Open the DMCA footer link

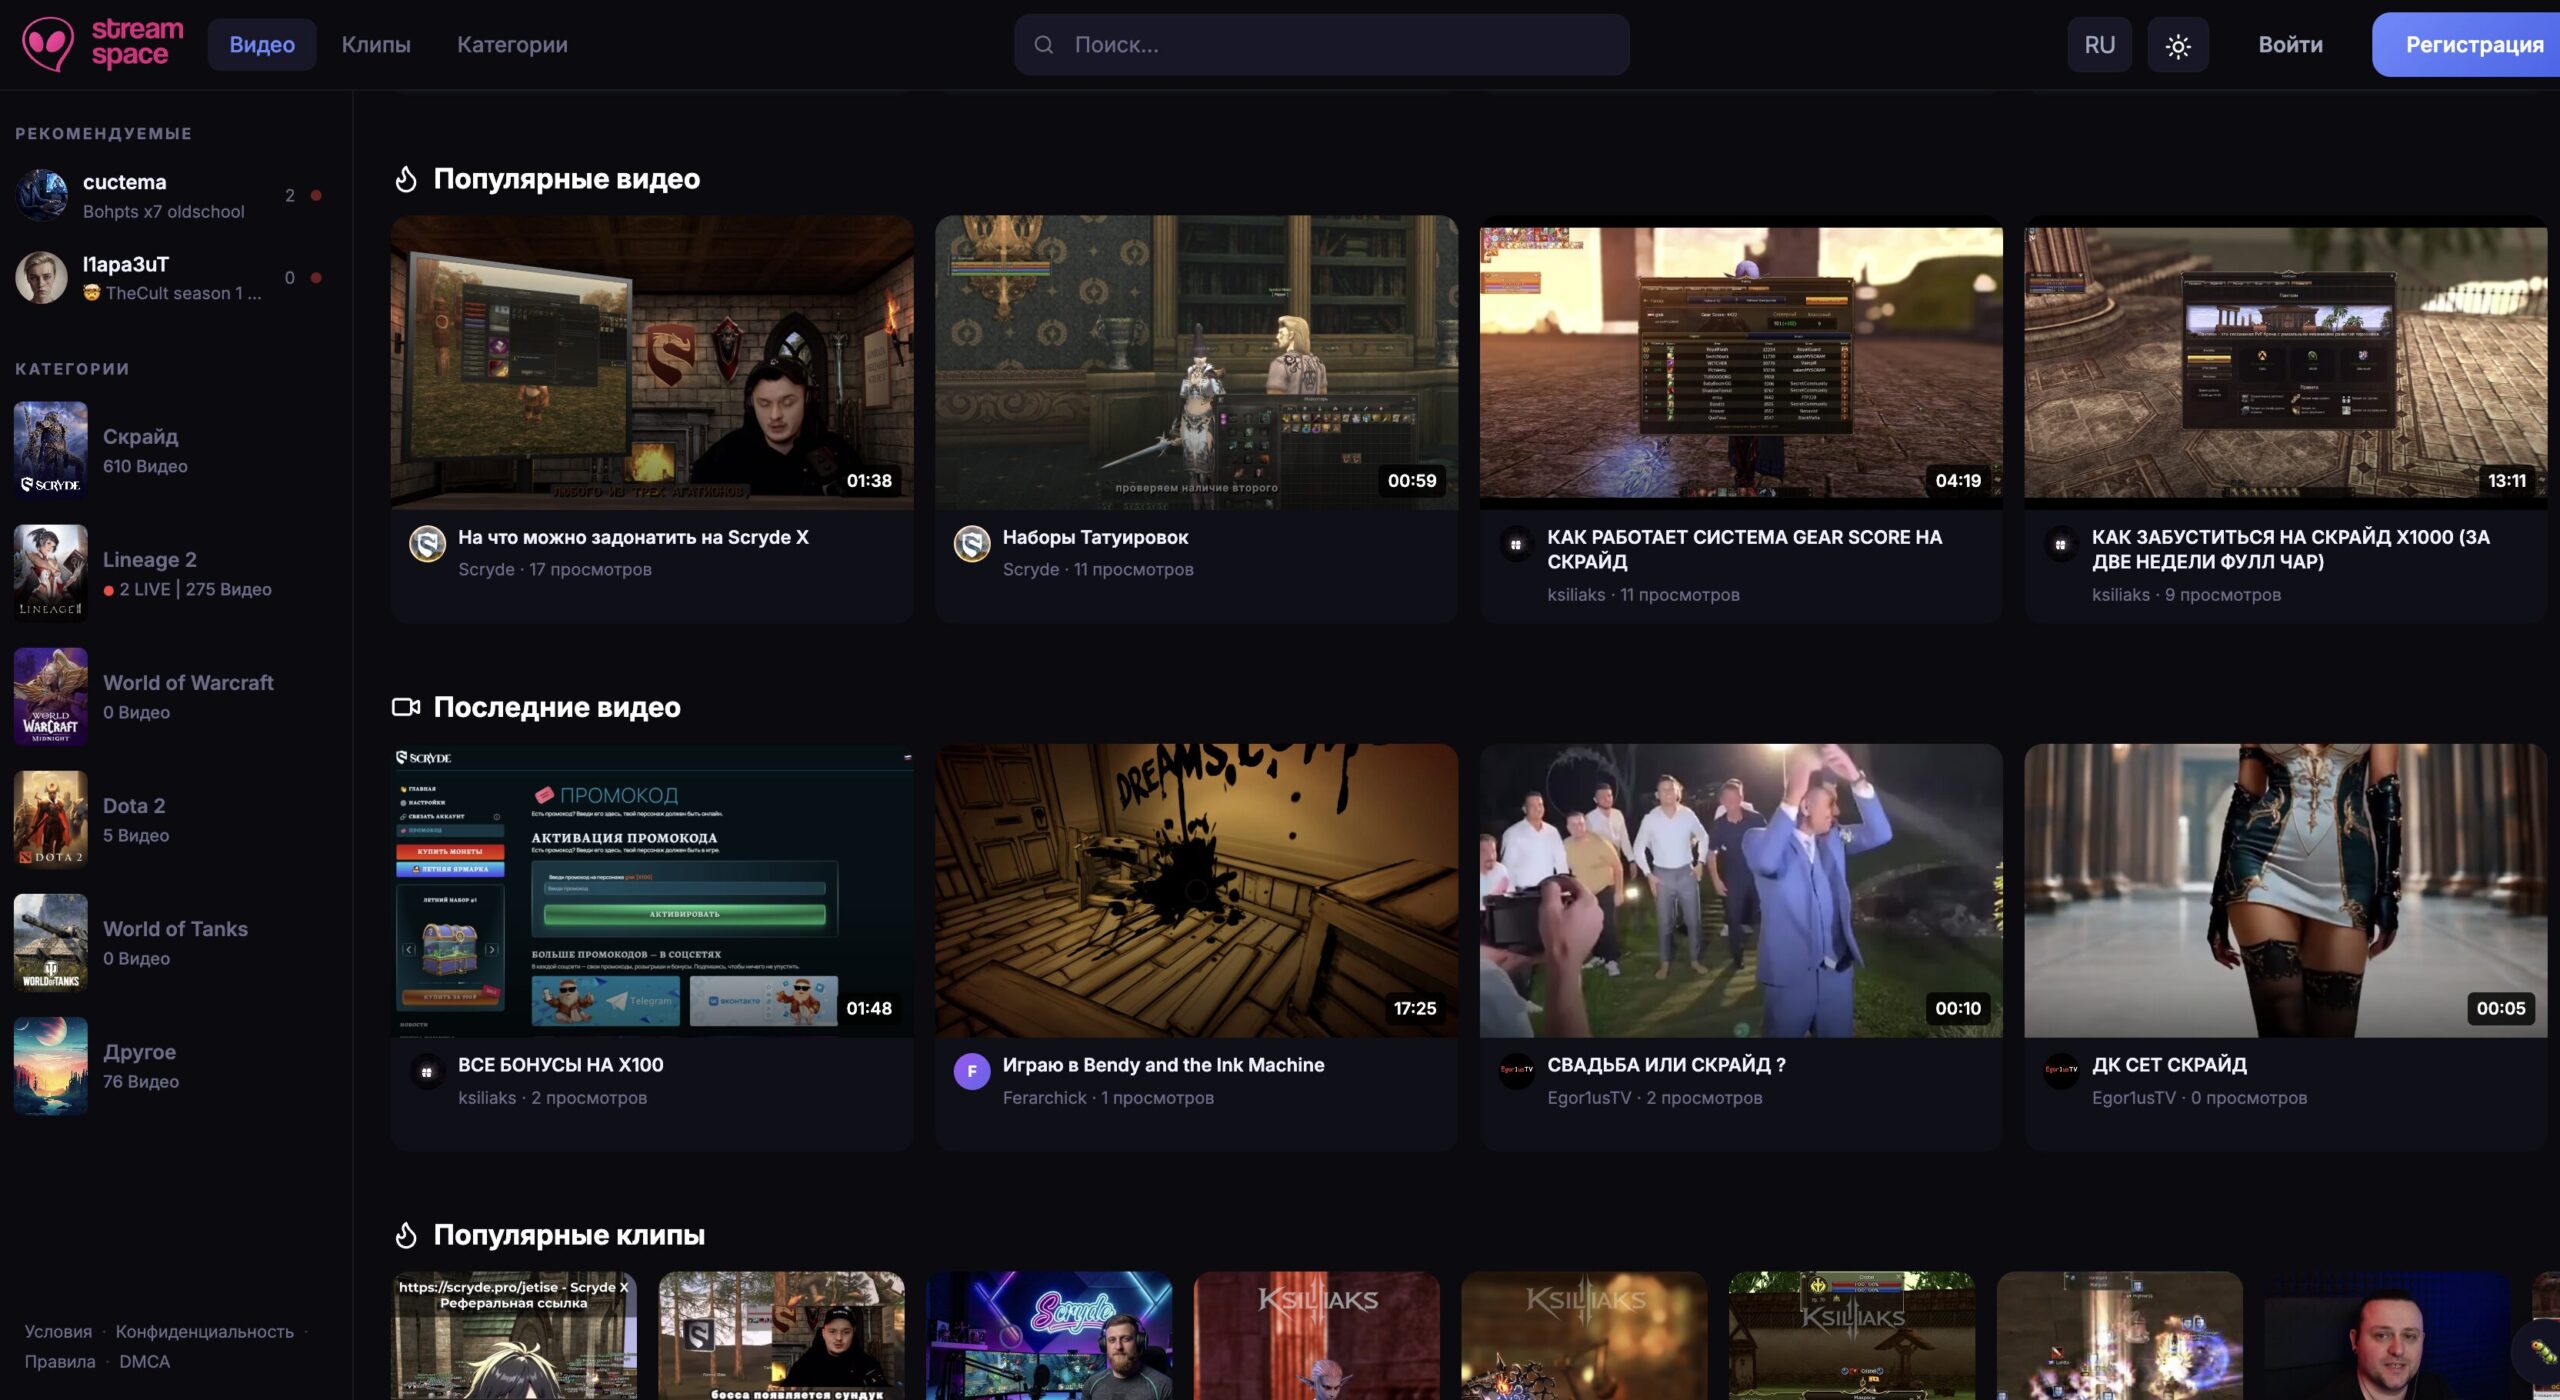click(144, 1362)
